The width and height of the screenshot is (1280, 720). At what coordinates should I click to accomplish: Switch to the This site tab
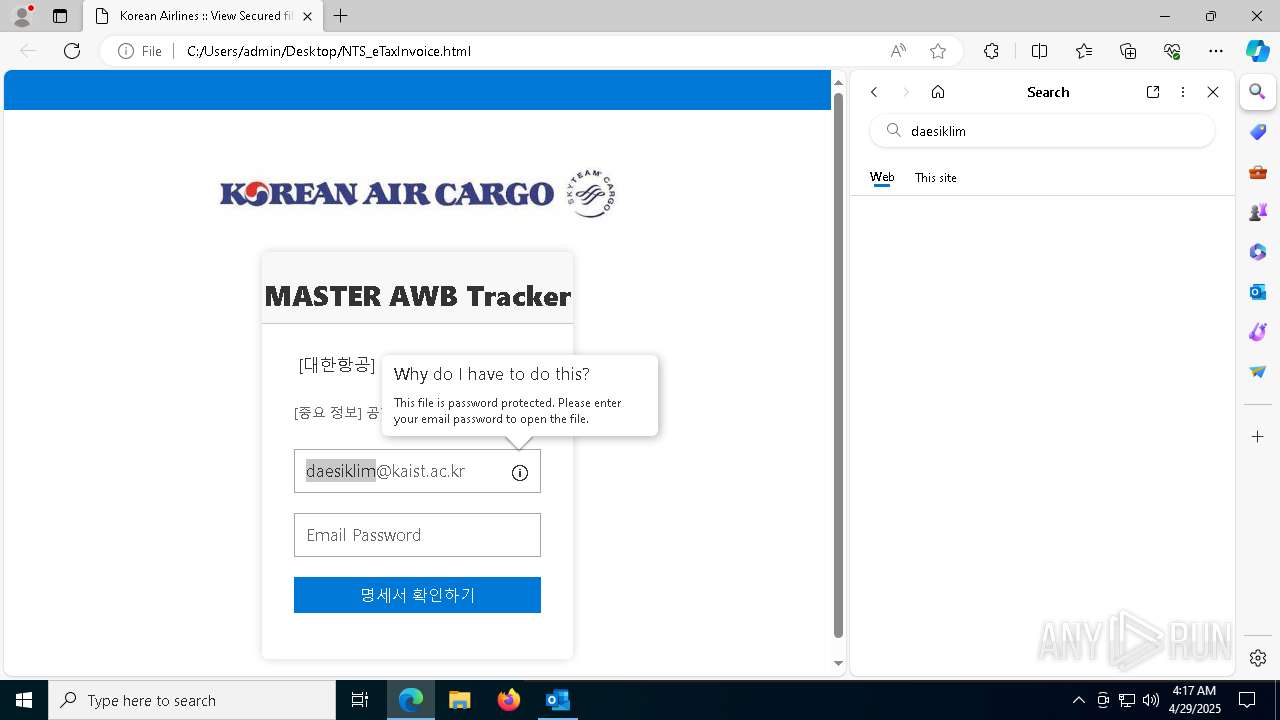tap(936, 177)
